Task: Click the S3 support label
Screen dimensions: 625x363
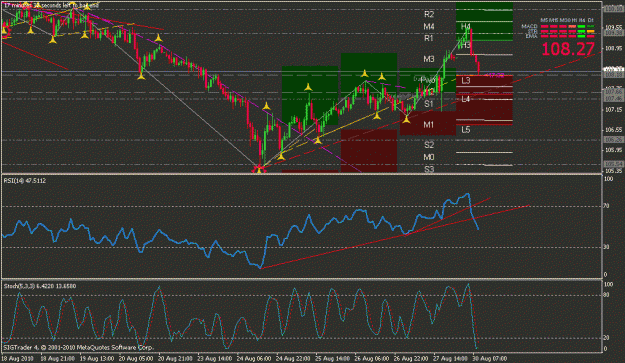Action: pos(429,169)
